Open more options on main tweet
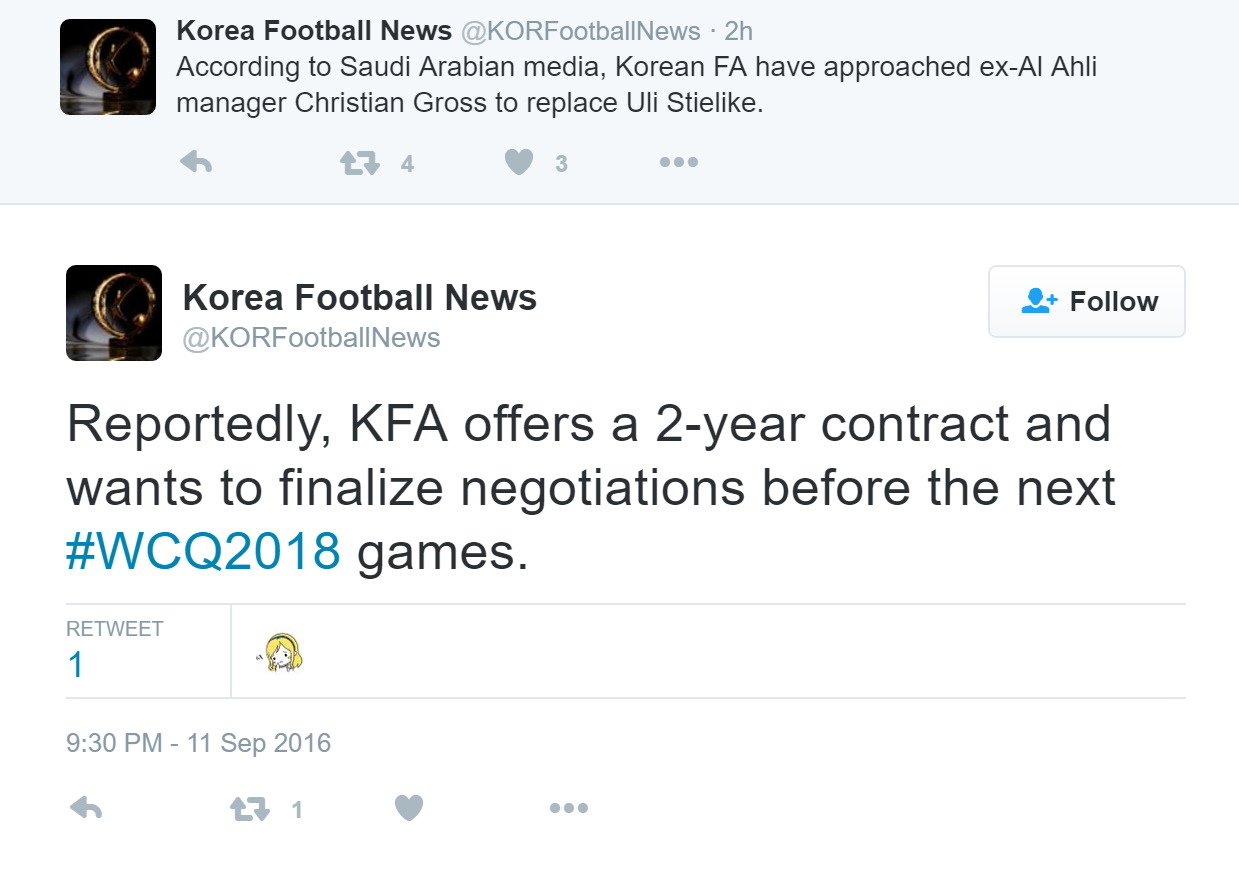This screenshot has height=871, width=1239. tap(569, 808)
